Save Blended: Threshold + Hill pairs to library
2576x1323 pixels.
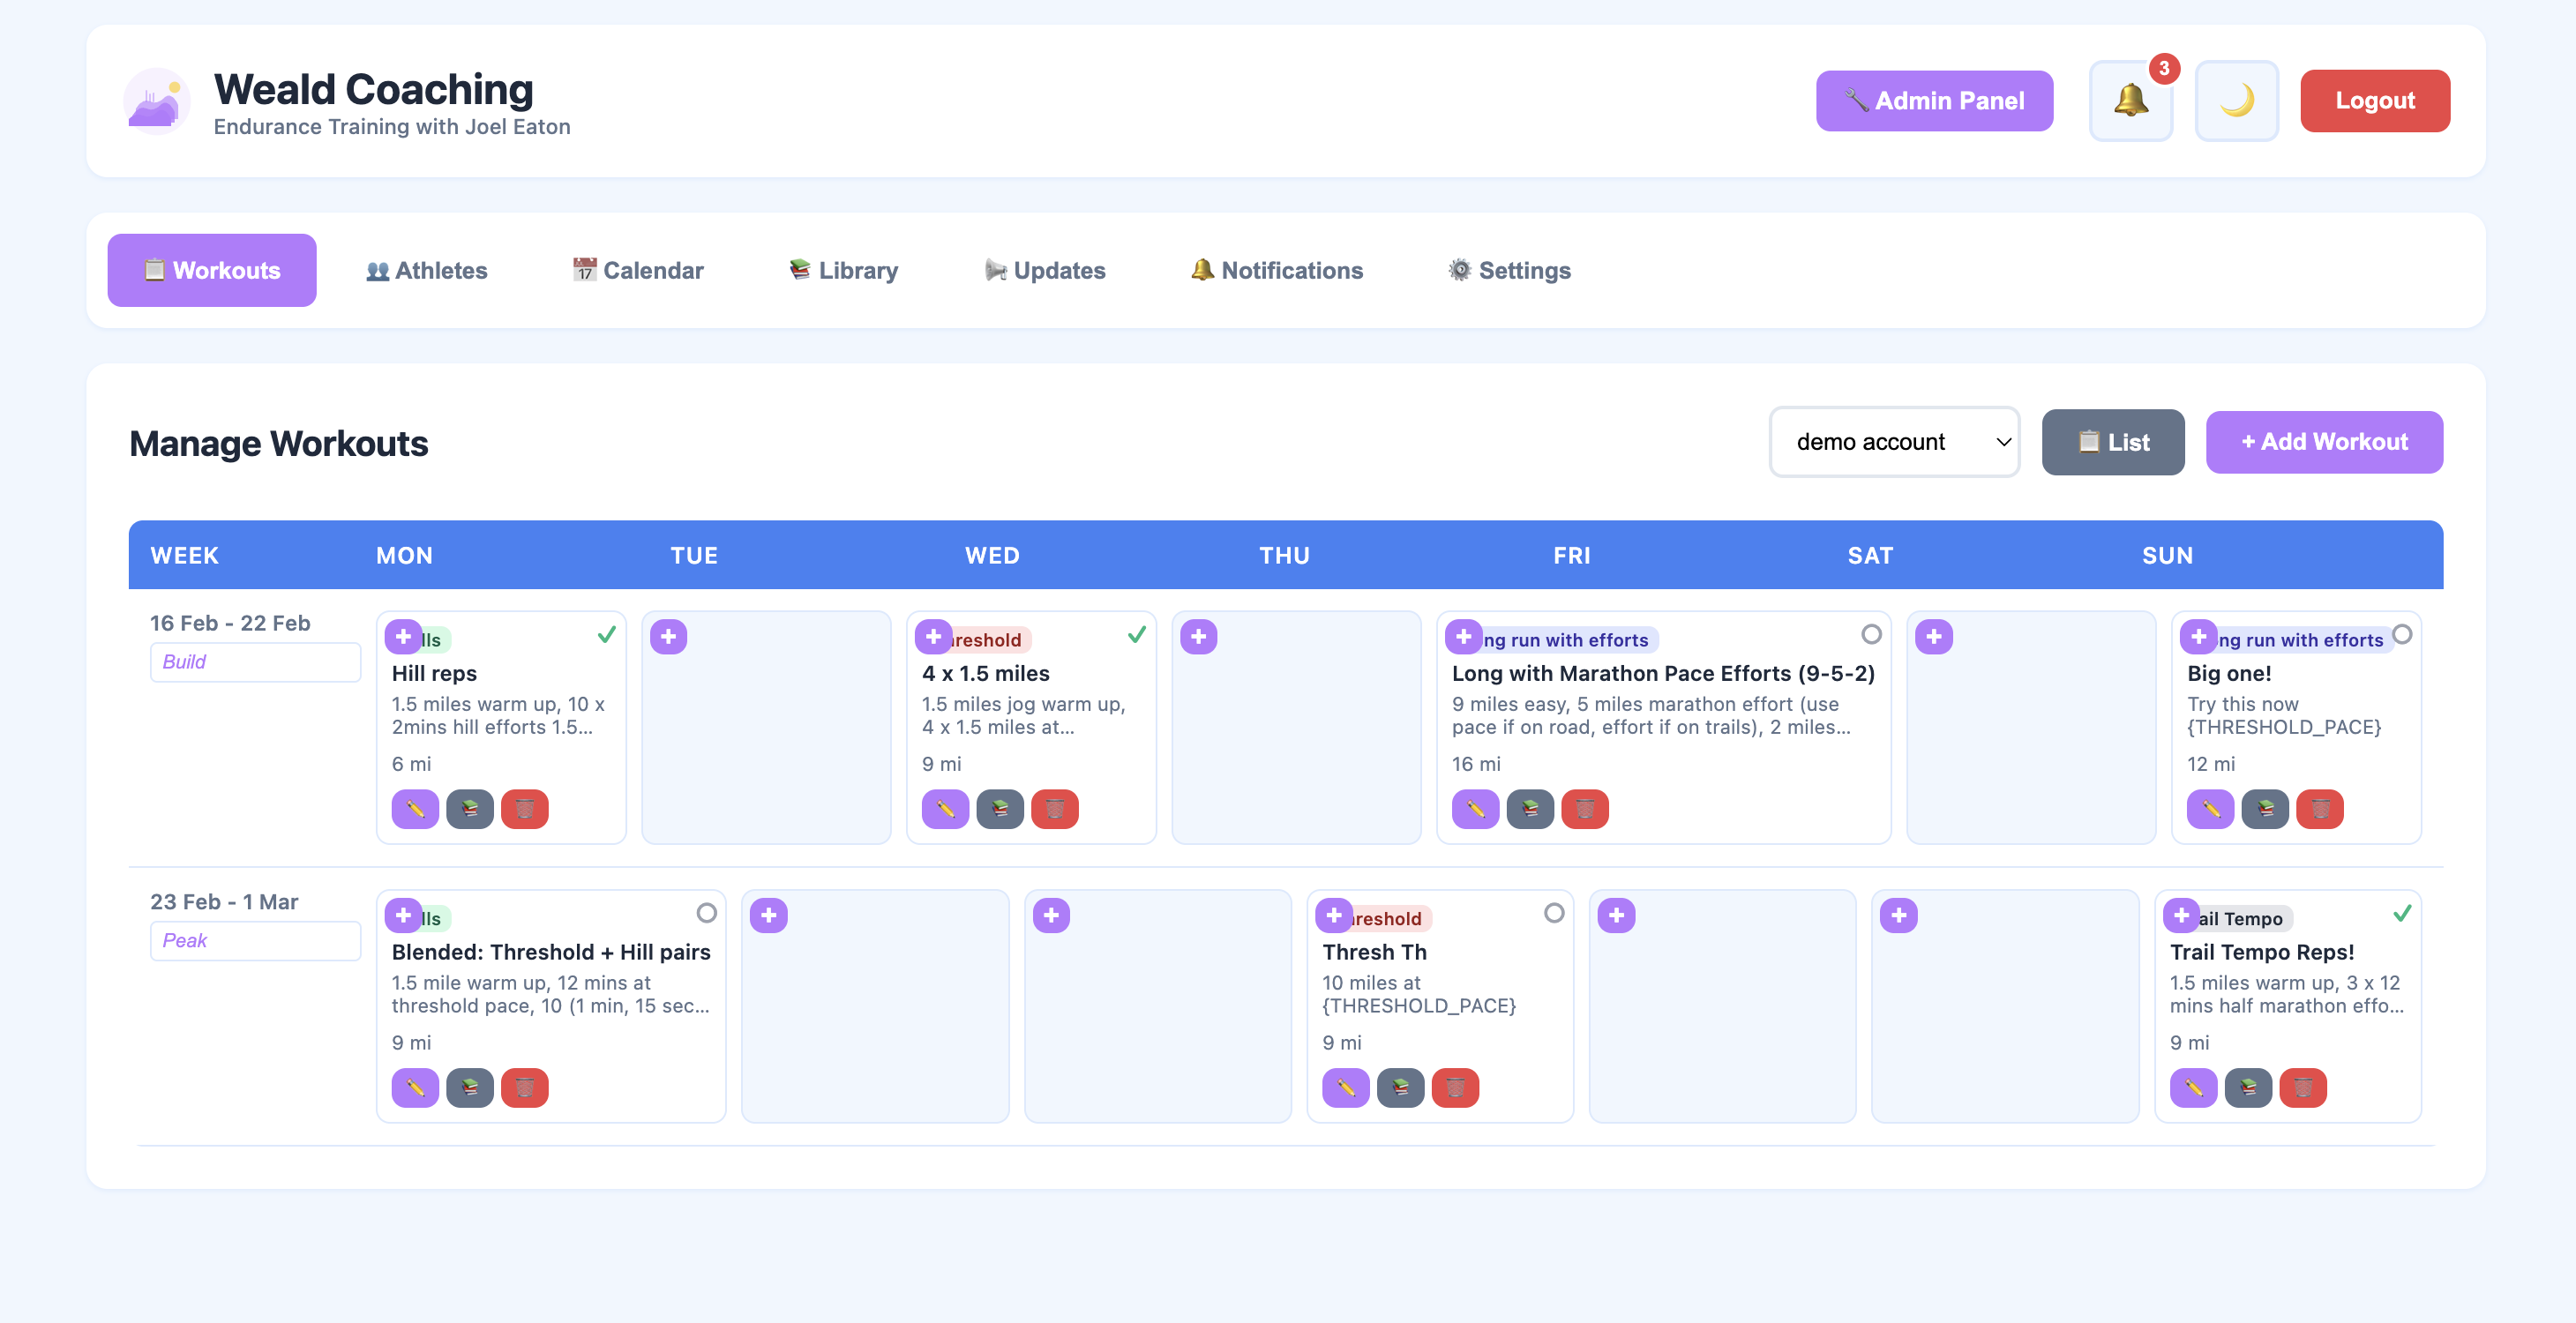click(470, 1087)
